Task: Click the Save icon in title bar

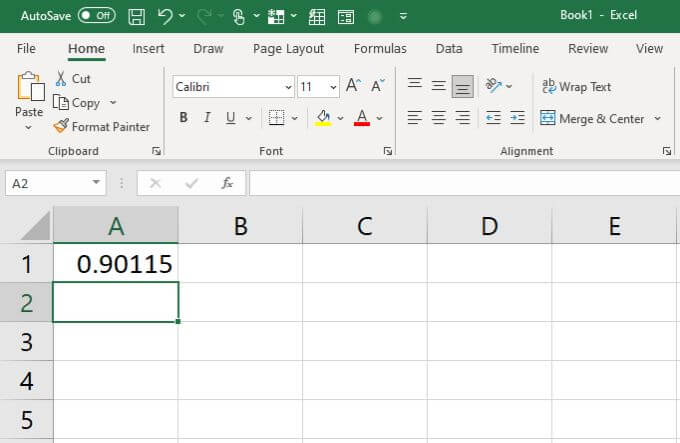Action: tap(137, 17)
